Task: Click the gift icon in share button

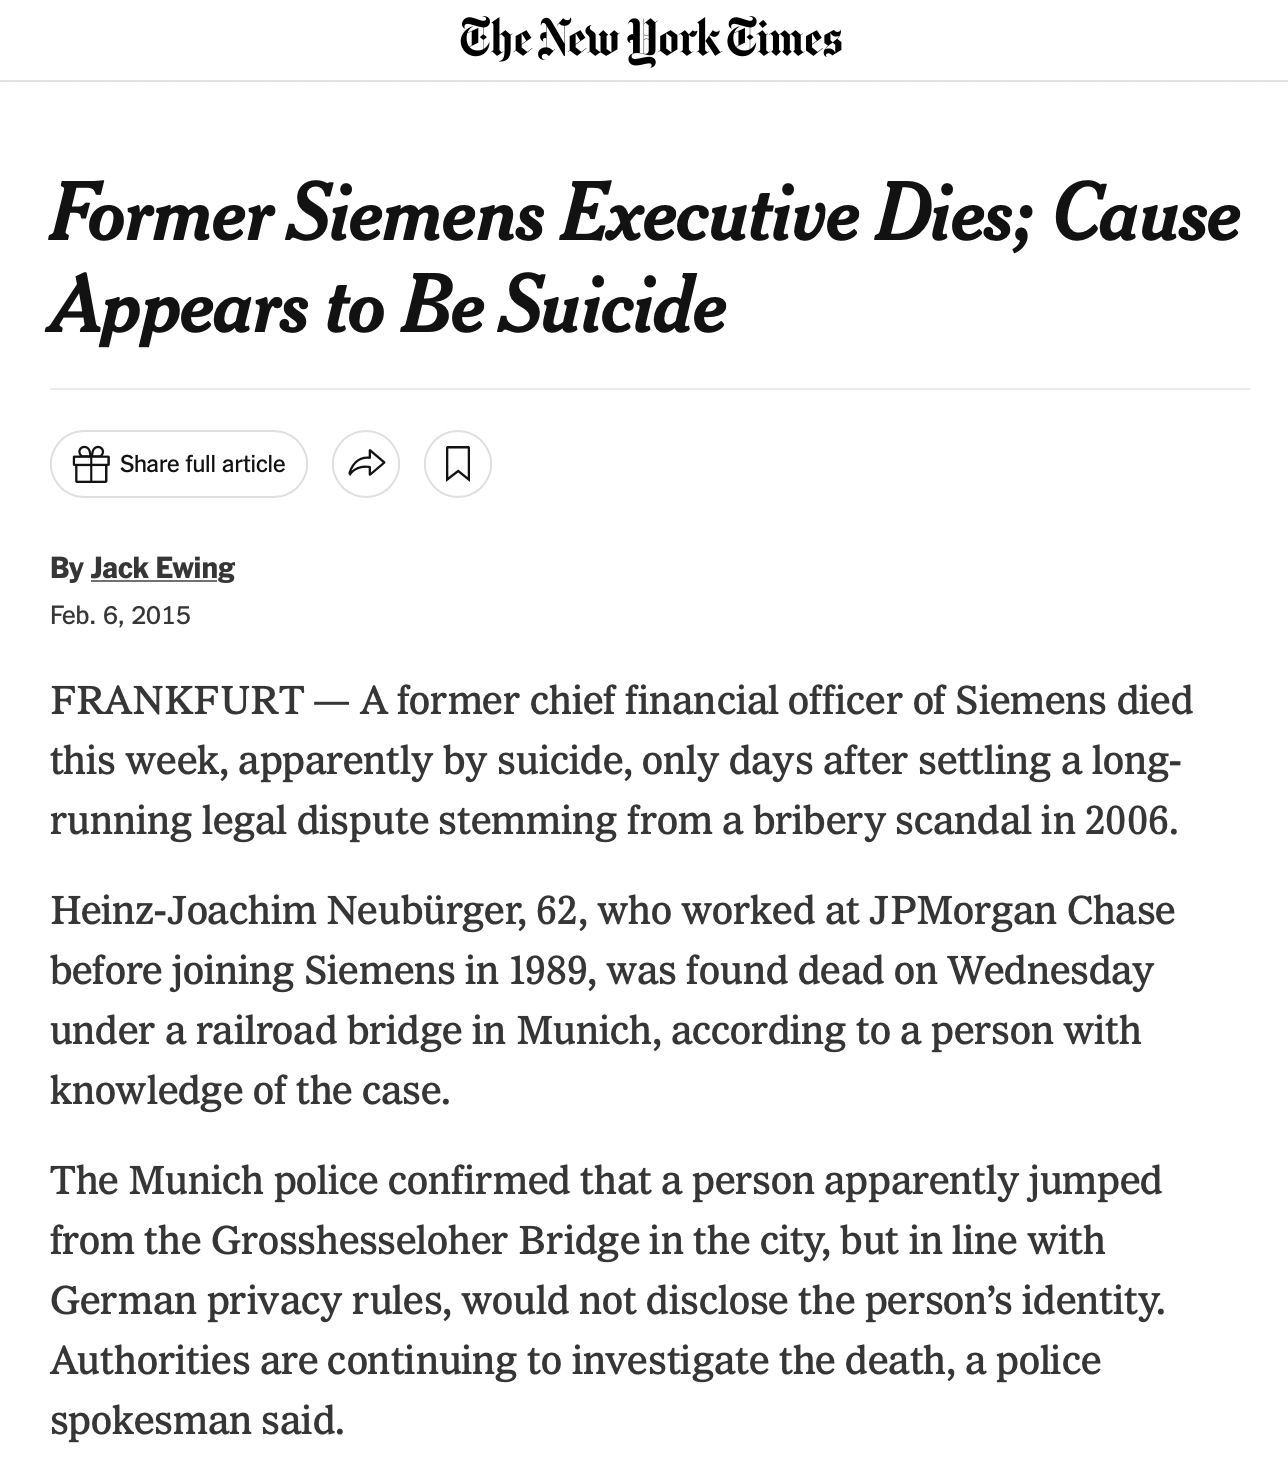Action: coord(91,464)
